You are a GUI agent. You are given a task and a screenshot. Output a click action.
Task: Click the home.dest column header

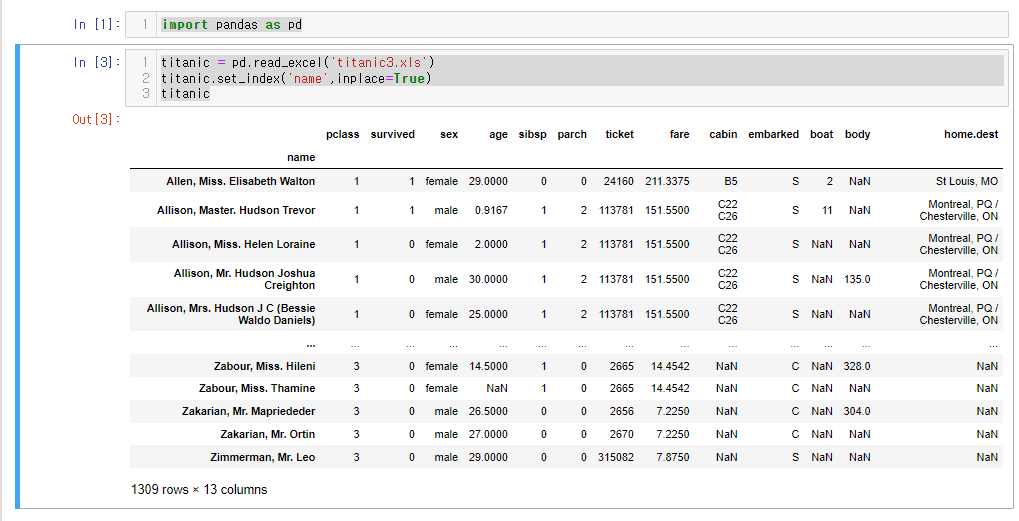click(x=971, y=134)
